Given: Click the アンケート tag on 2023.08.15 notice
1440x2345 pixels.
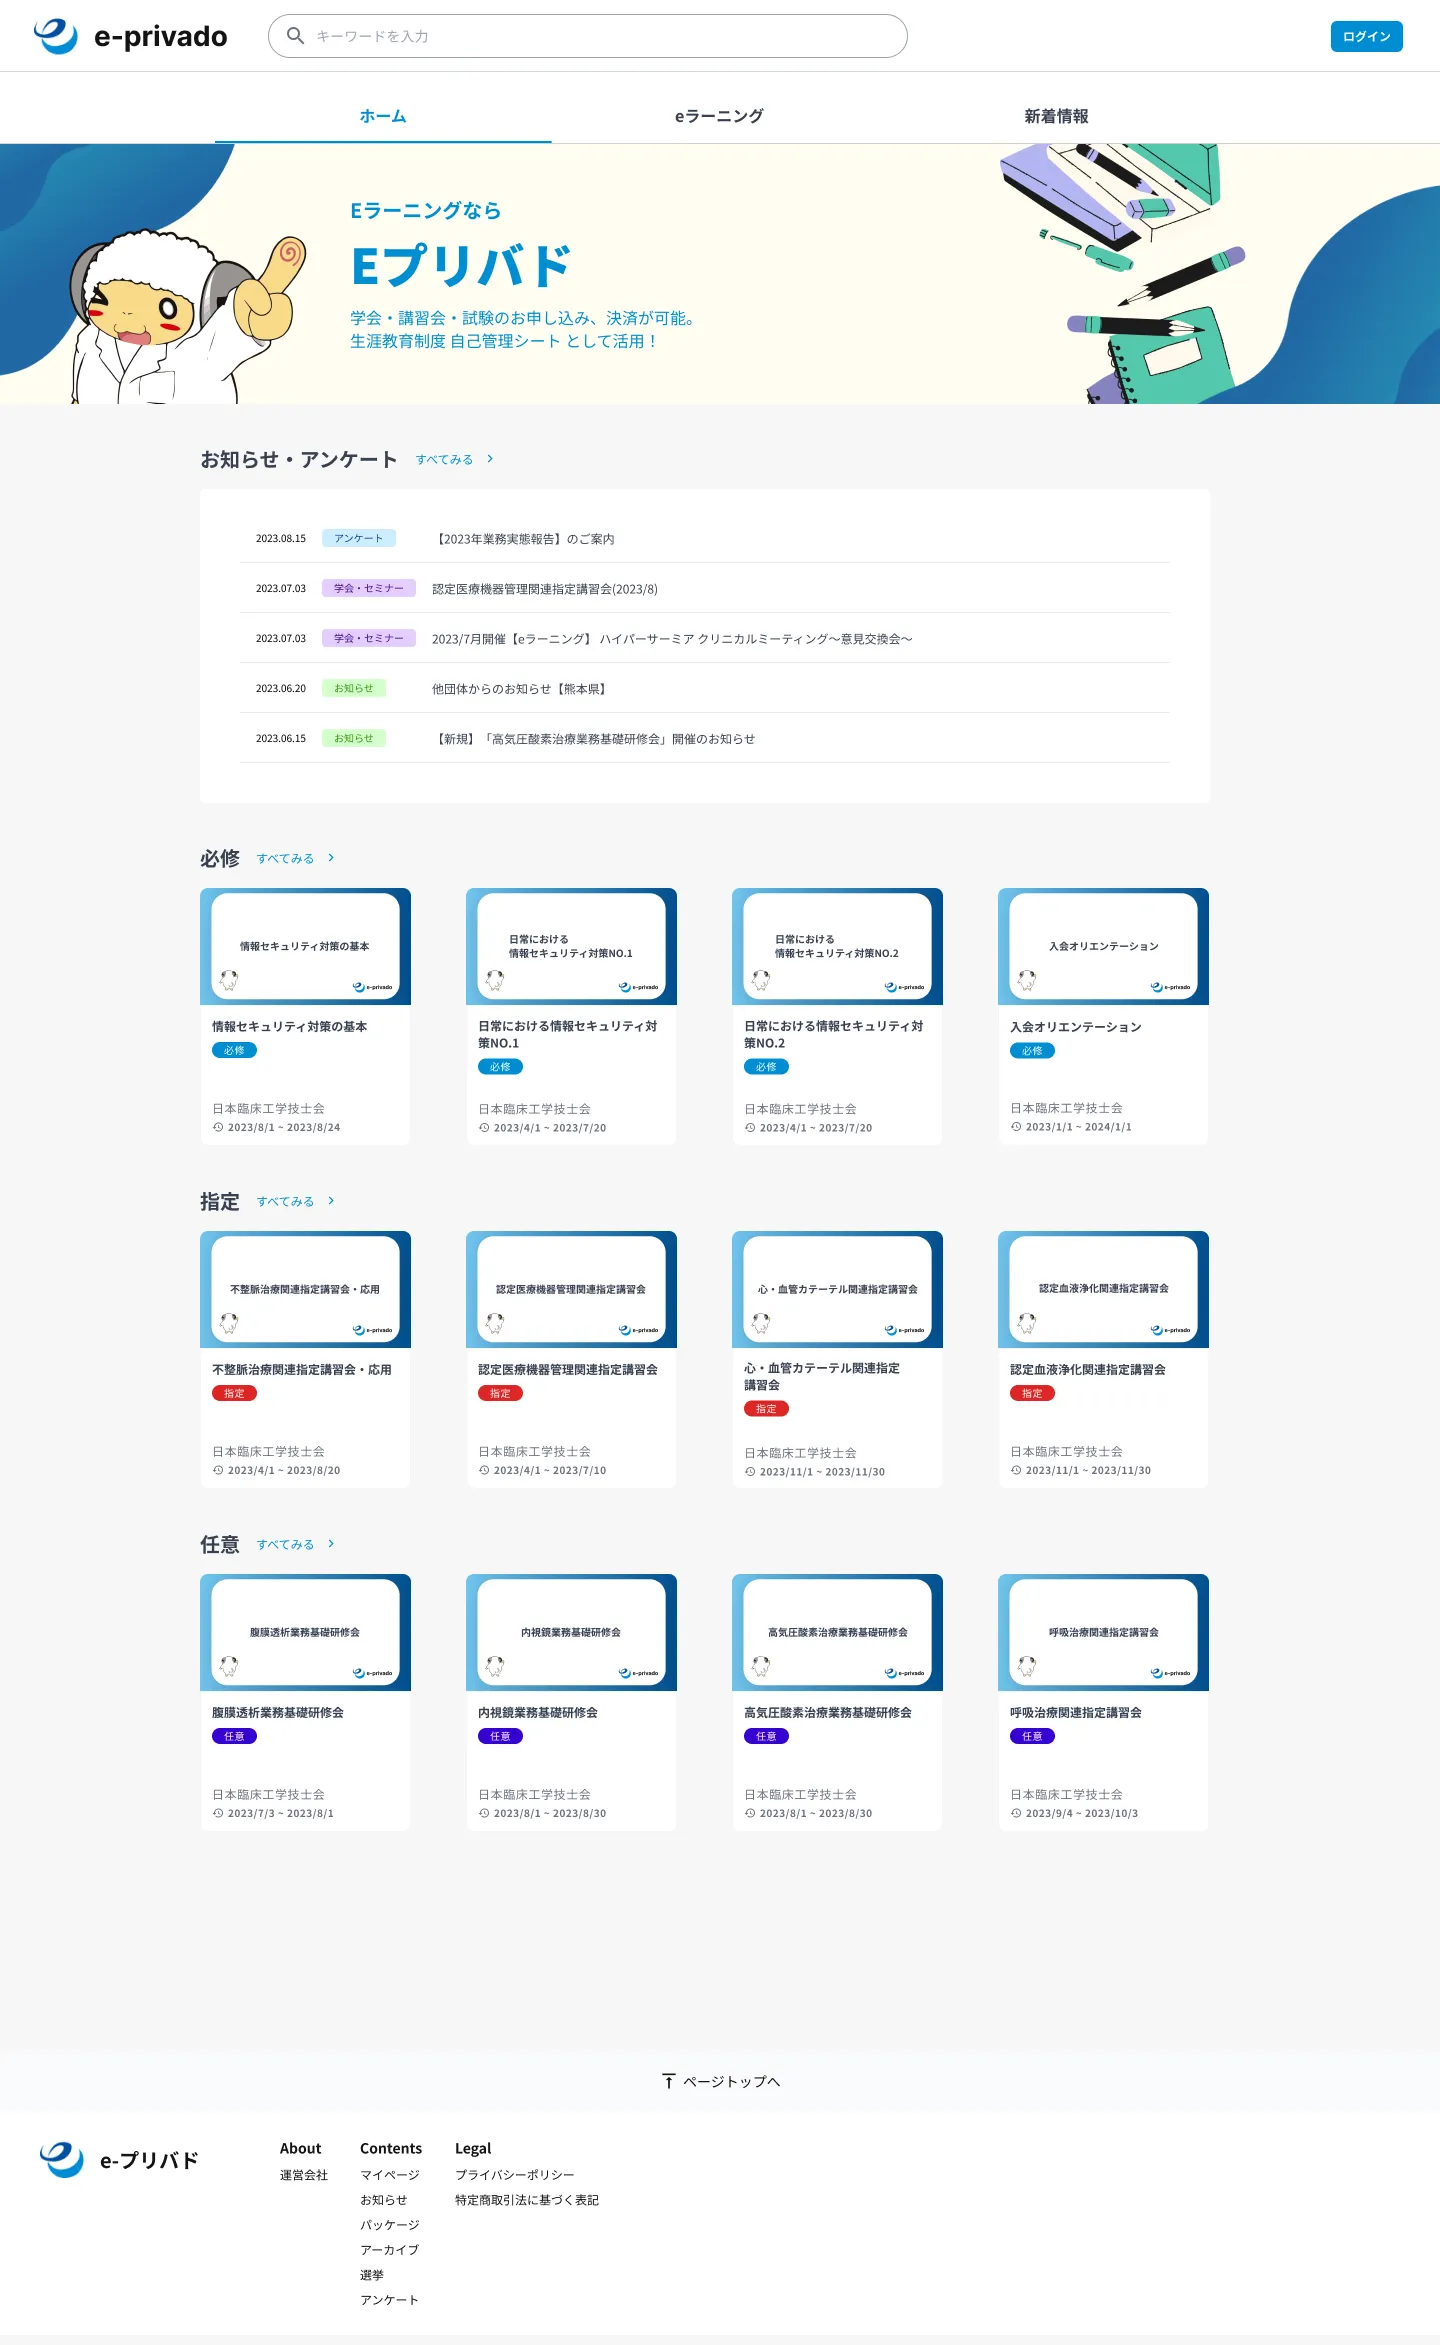Looking at the screenshot, I should pos(358,538).
